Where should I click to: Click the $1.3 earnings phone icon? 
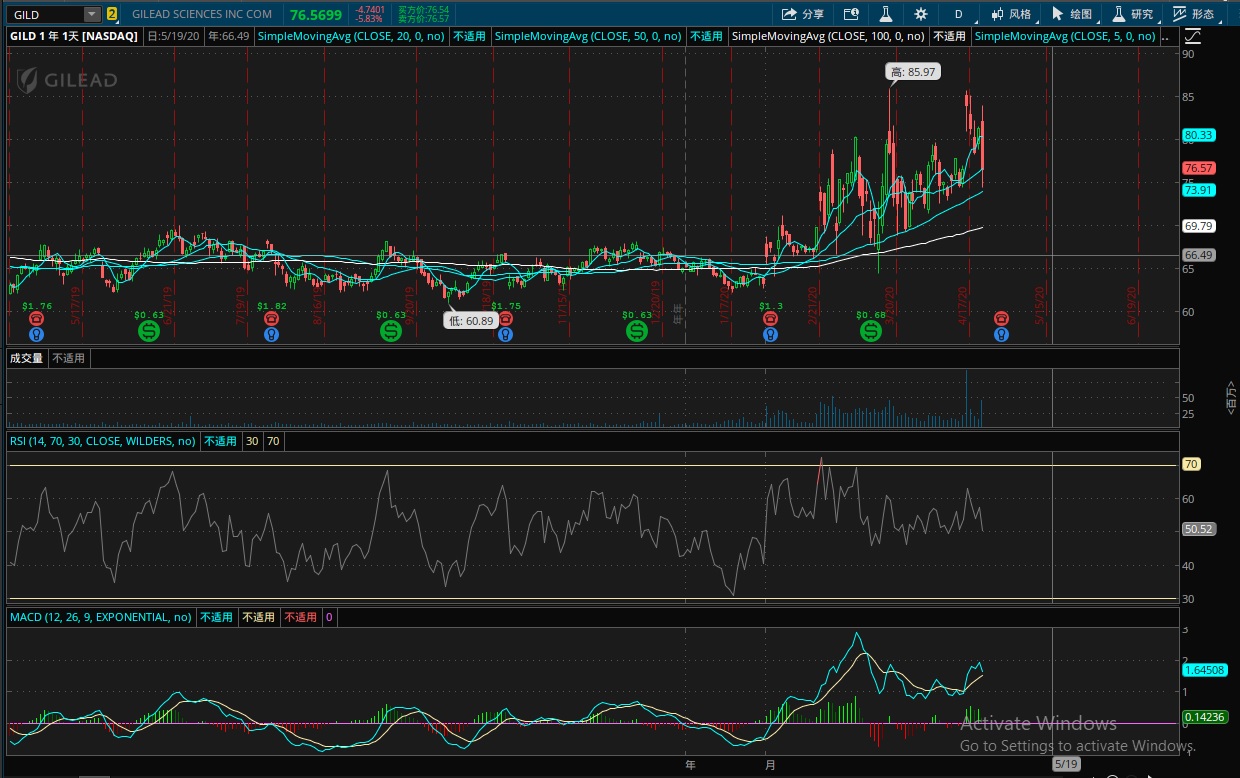770,319
